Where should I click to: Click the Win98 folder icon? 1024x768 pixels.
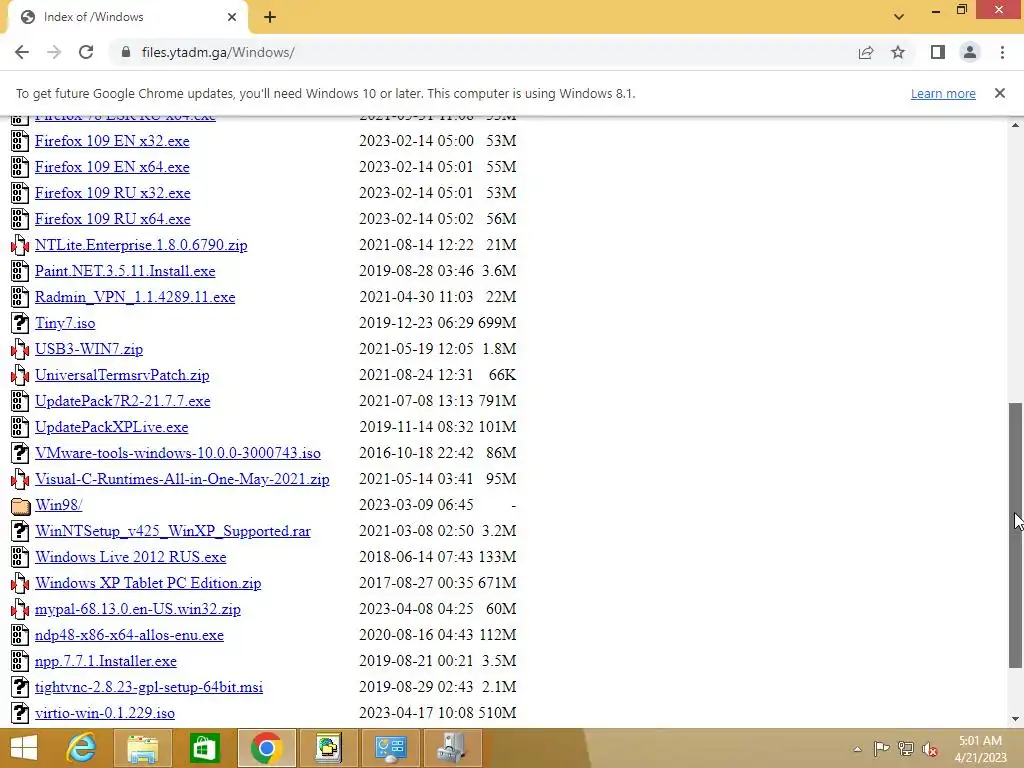(x=20, y=505)
